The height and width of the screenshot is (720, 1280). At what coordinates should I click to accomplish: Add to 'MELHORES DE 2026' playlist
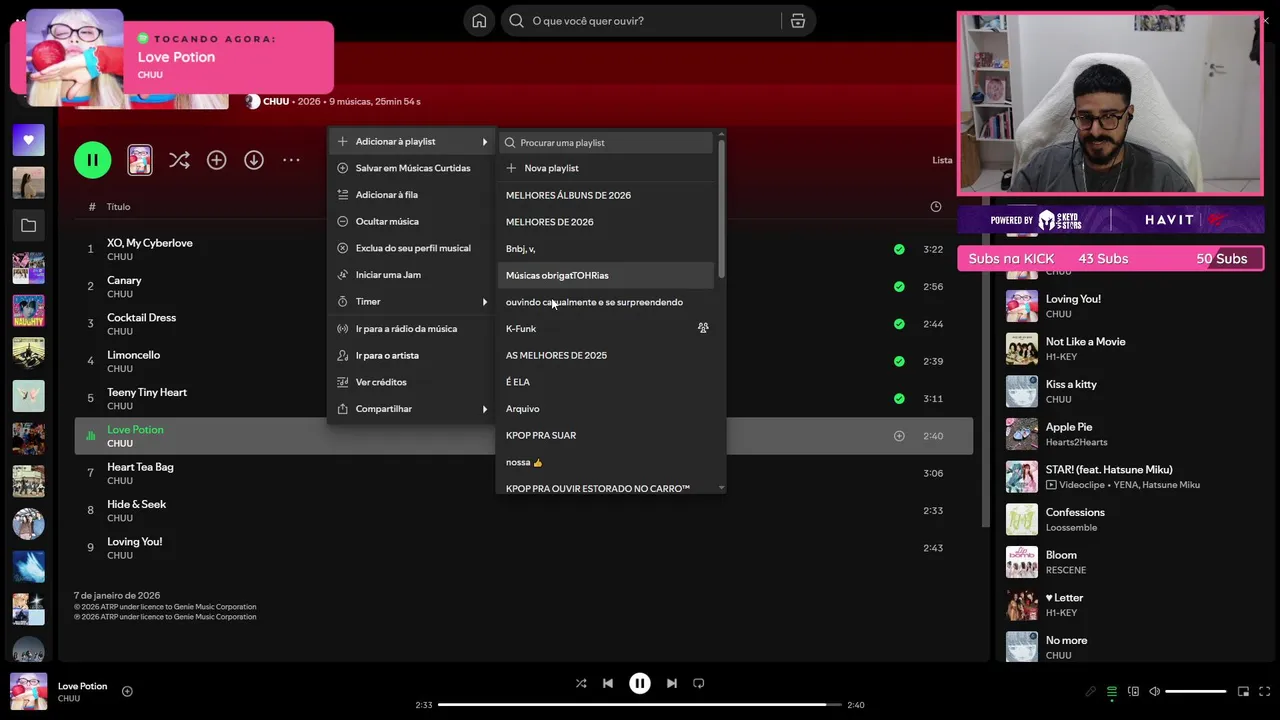tap(606, 222)
